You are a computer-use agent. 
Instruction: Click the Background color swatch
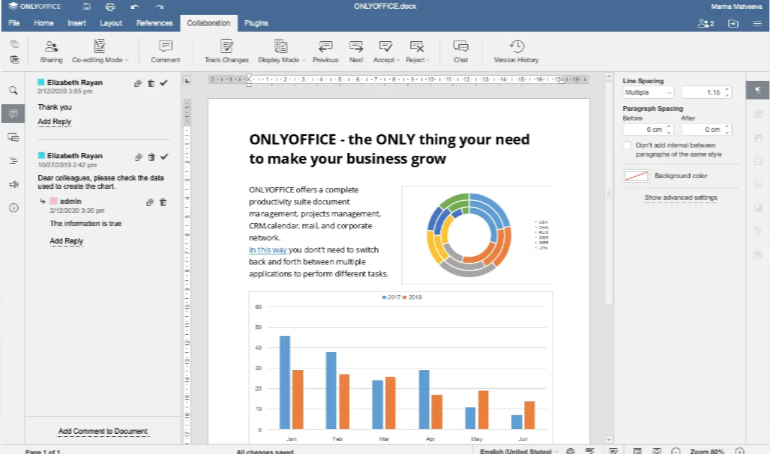click(636, 176)
